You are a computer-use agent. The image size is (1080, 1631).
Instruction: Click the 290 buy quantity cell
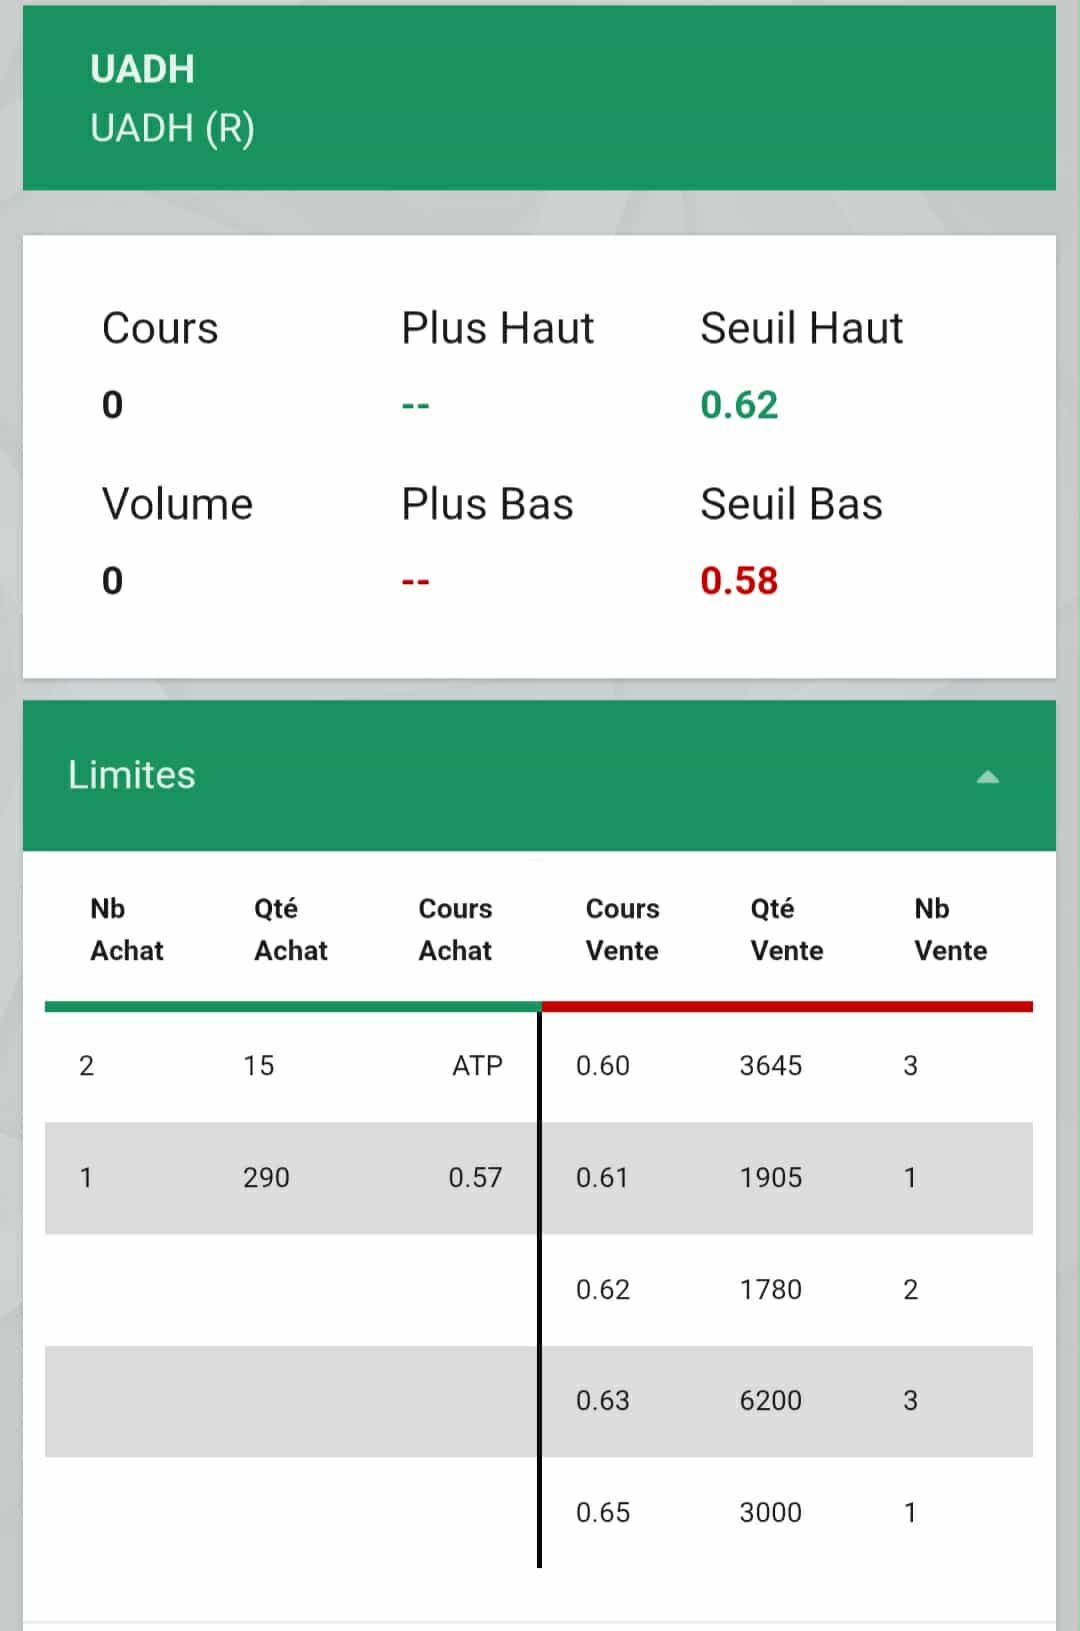coord(266,1178)
